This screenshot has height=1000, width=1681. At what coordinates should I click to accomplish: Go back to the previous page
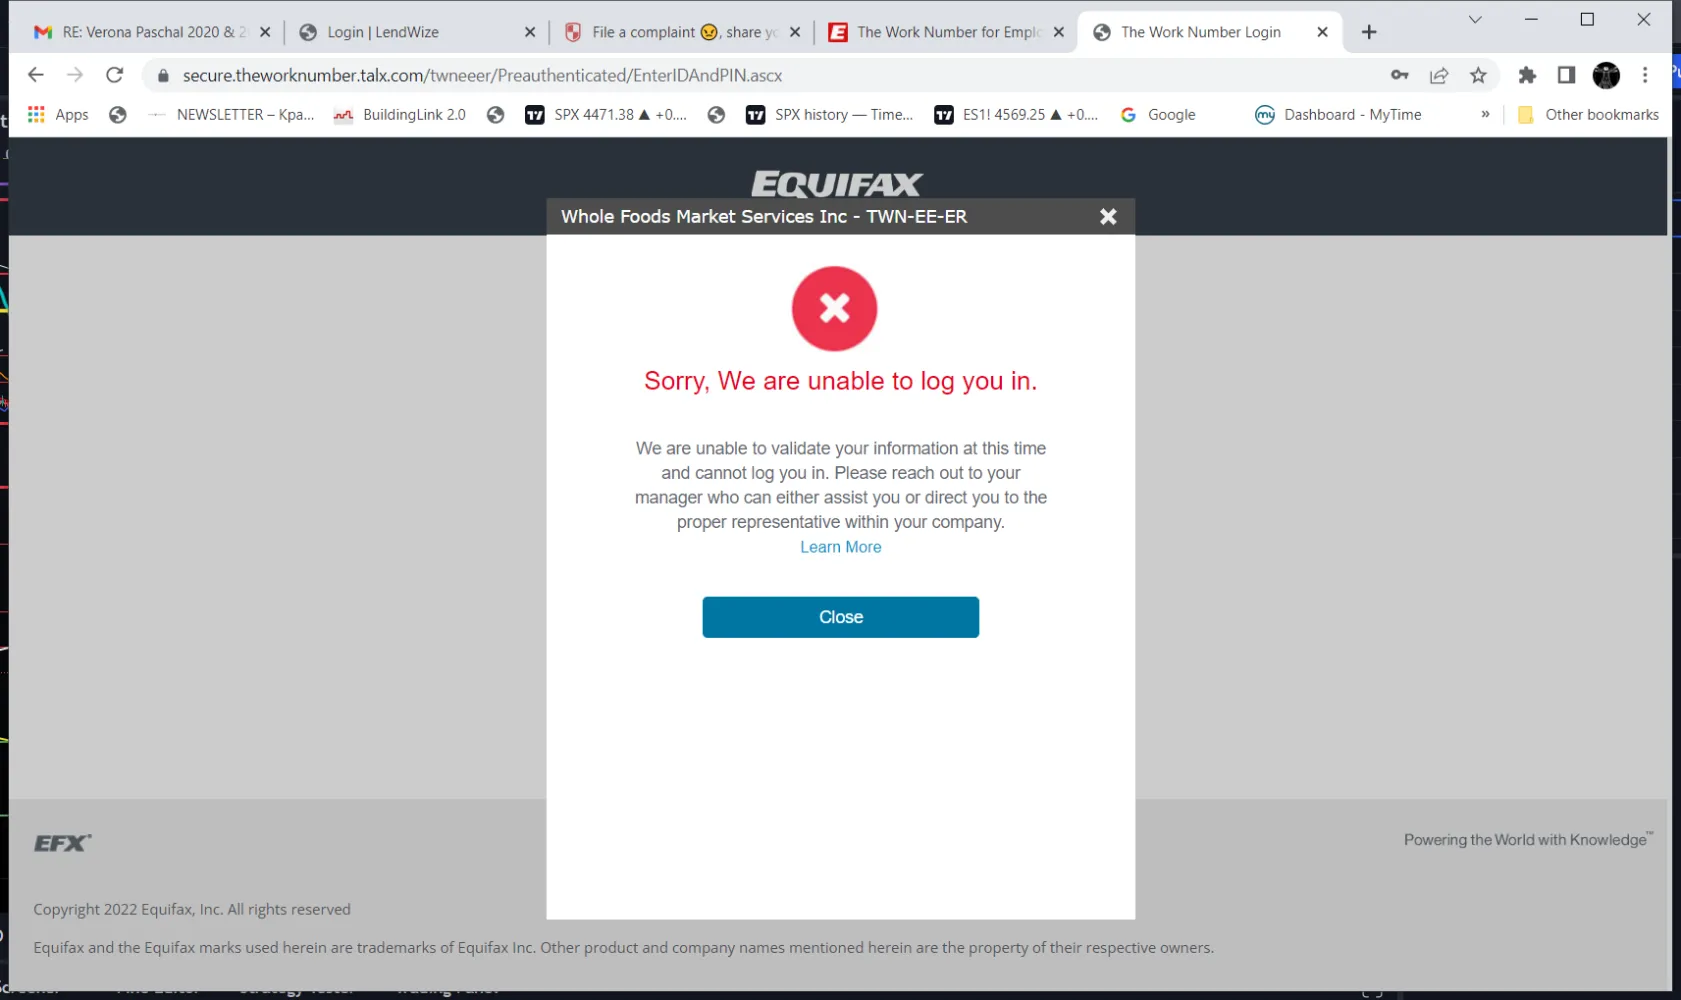(x=36, y=75)
